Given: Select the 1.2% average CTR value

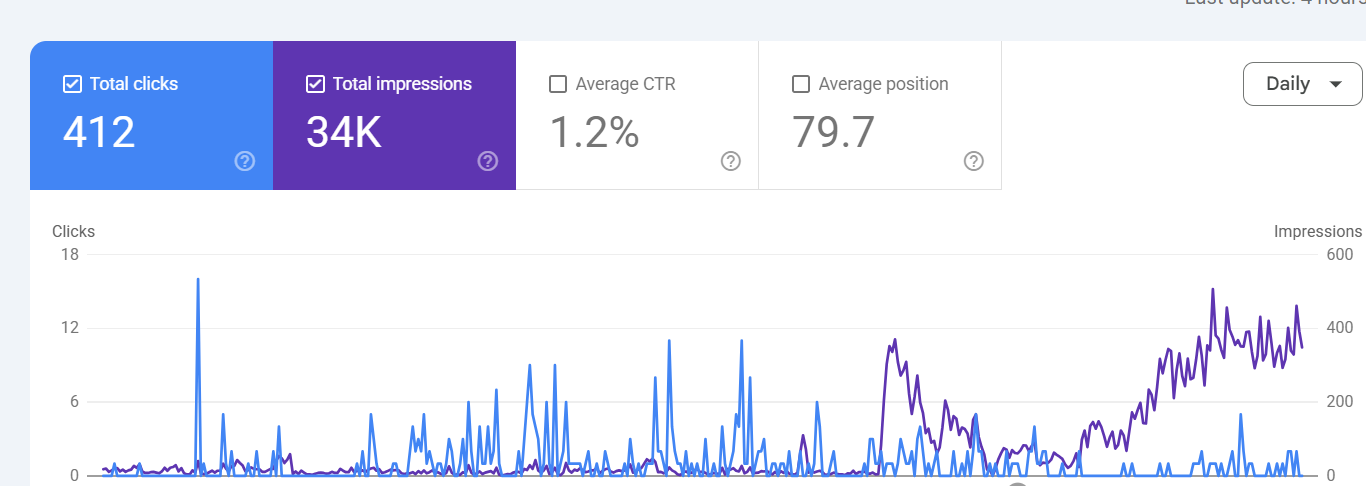Looking at the screenshot, I should point(594,132).
